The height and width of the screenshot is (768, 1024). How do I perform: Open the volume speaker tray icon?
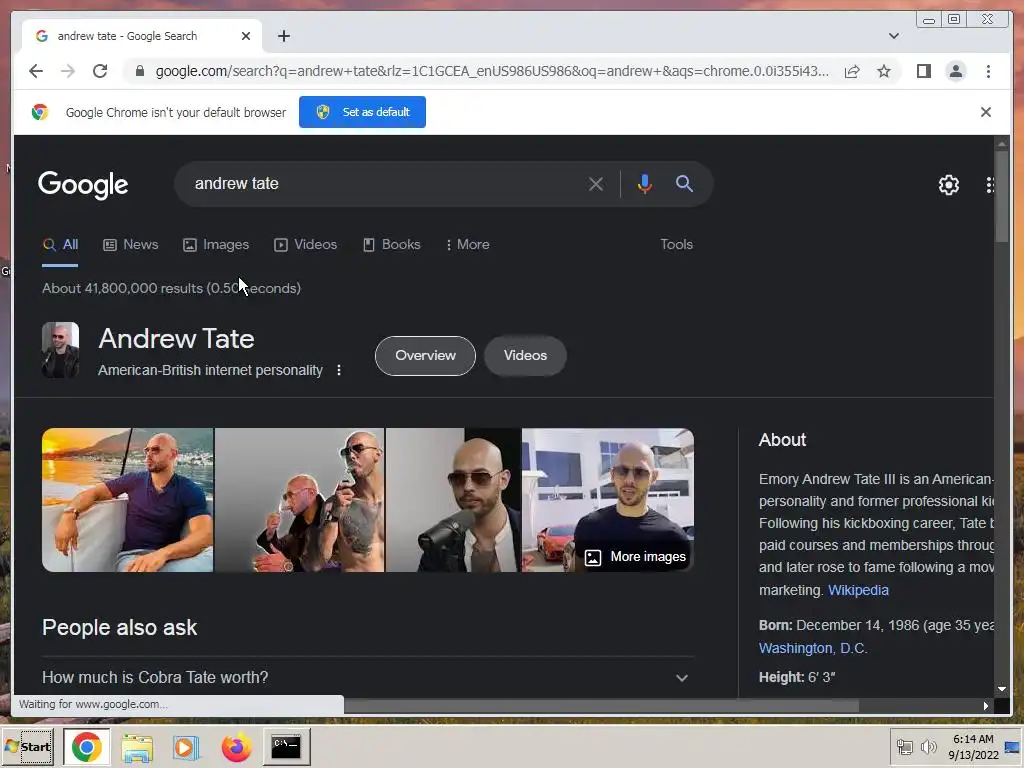928,746
